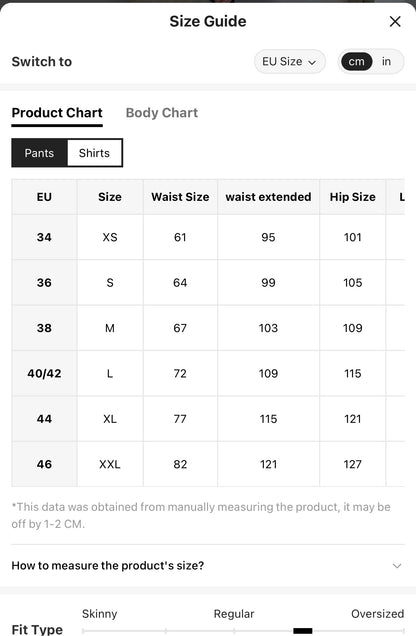Image resolution: width=416 pixels, height=636 pixels.
Task: Show the Shirts size table
Action: (x=94, y=153)
